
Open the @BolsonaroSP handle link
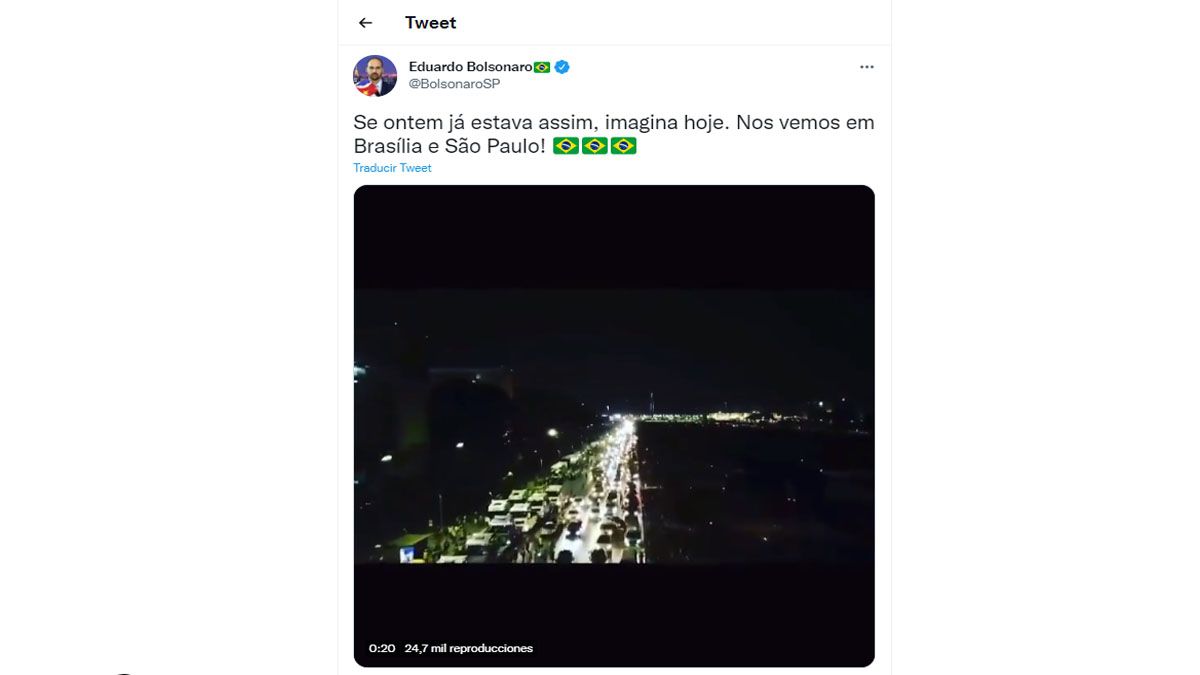pos(454,84)
